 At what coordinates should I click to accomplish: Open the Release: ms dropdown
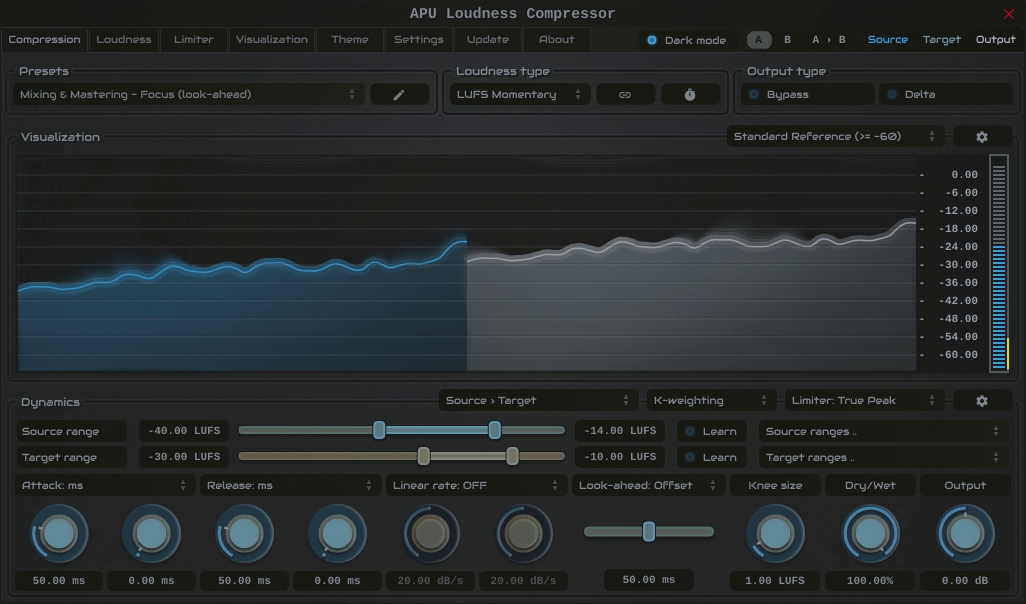(x=290, y=486)
